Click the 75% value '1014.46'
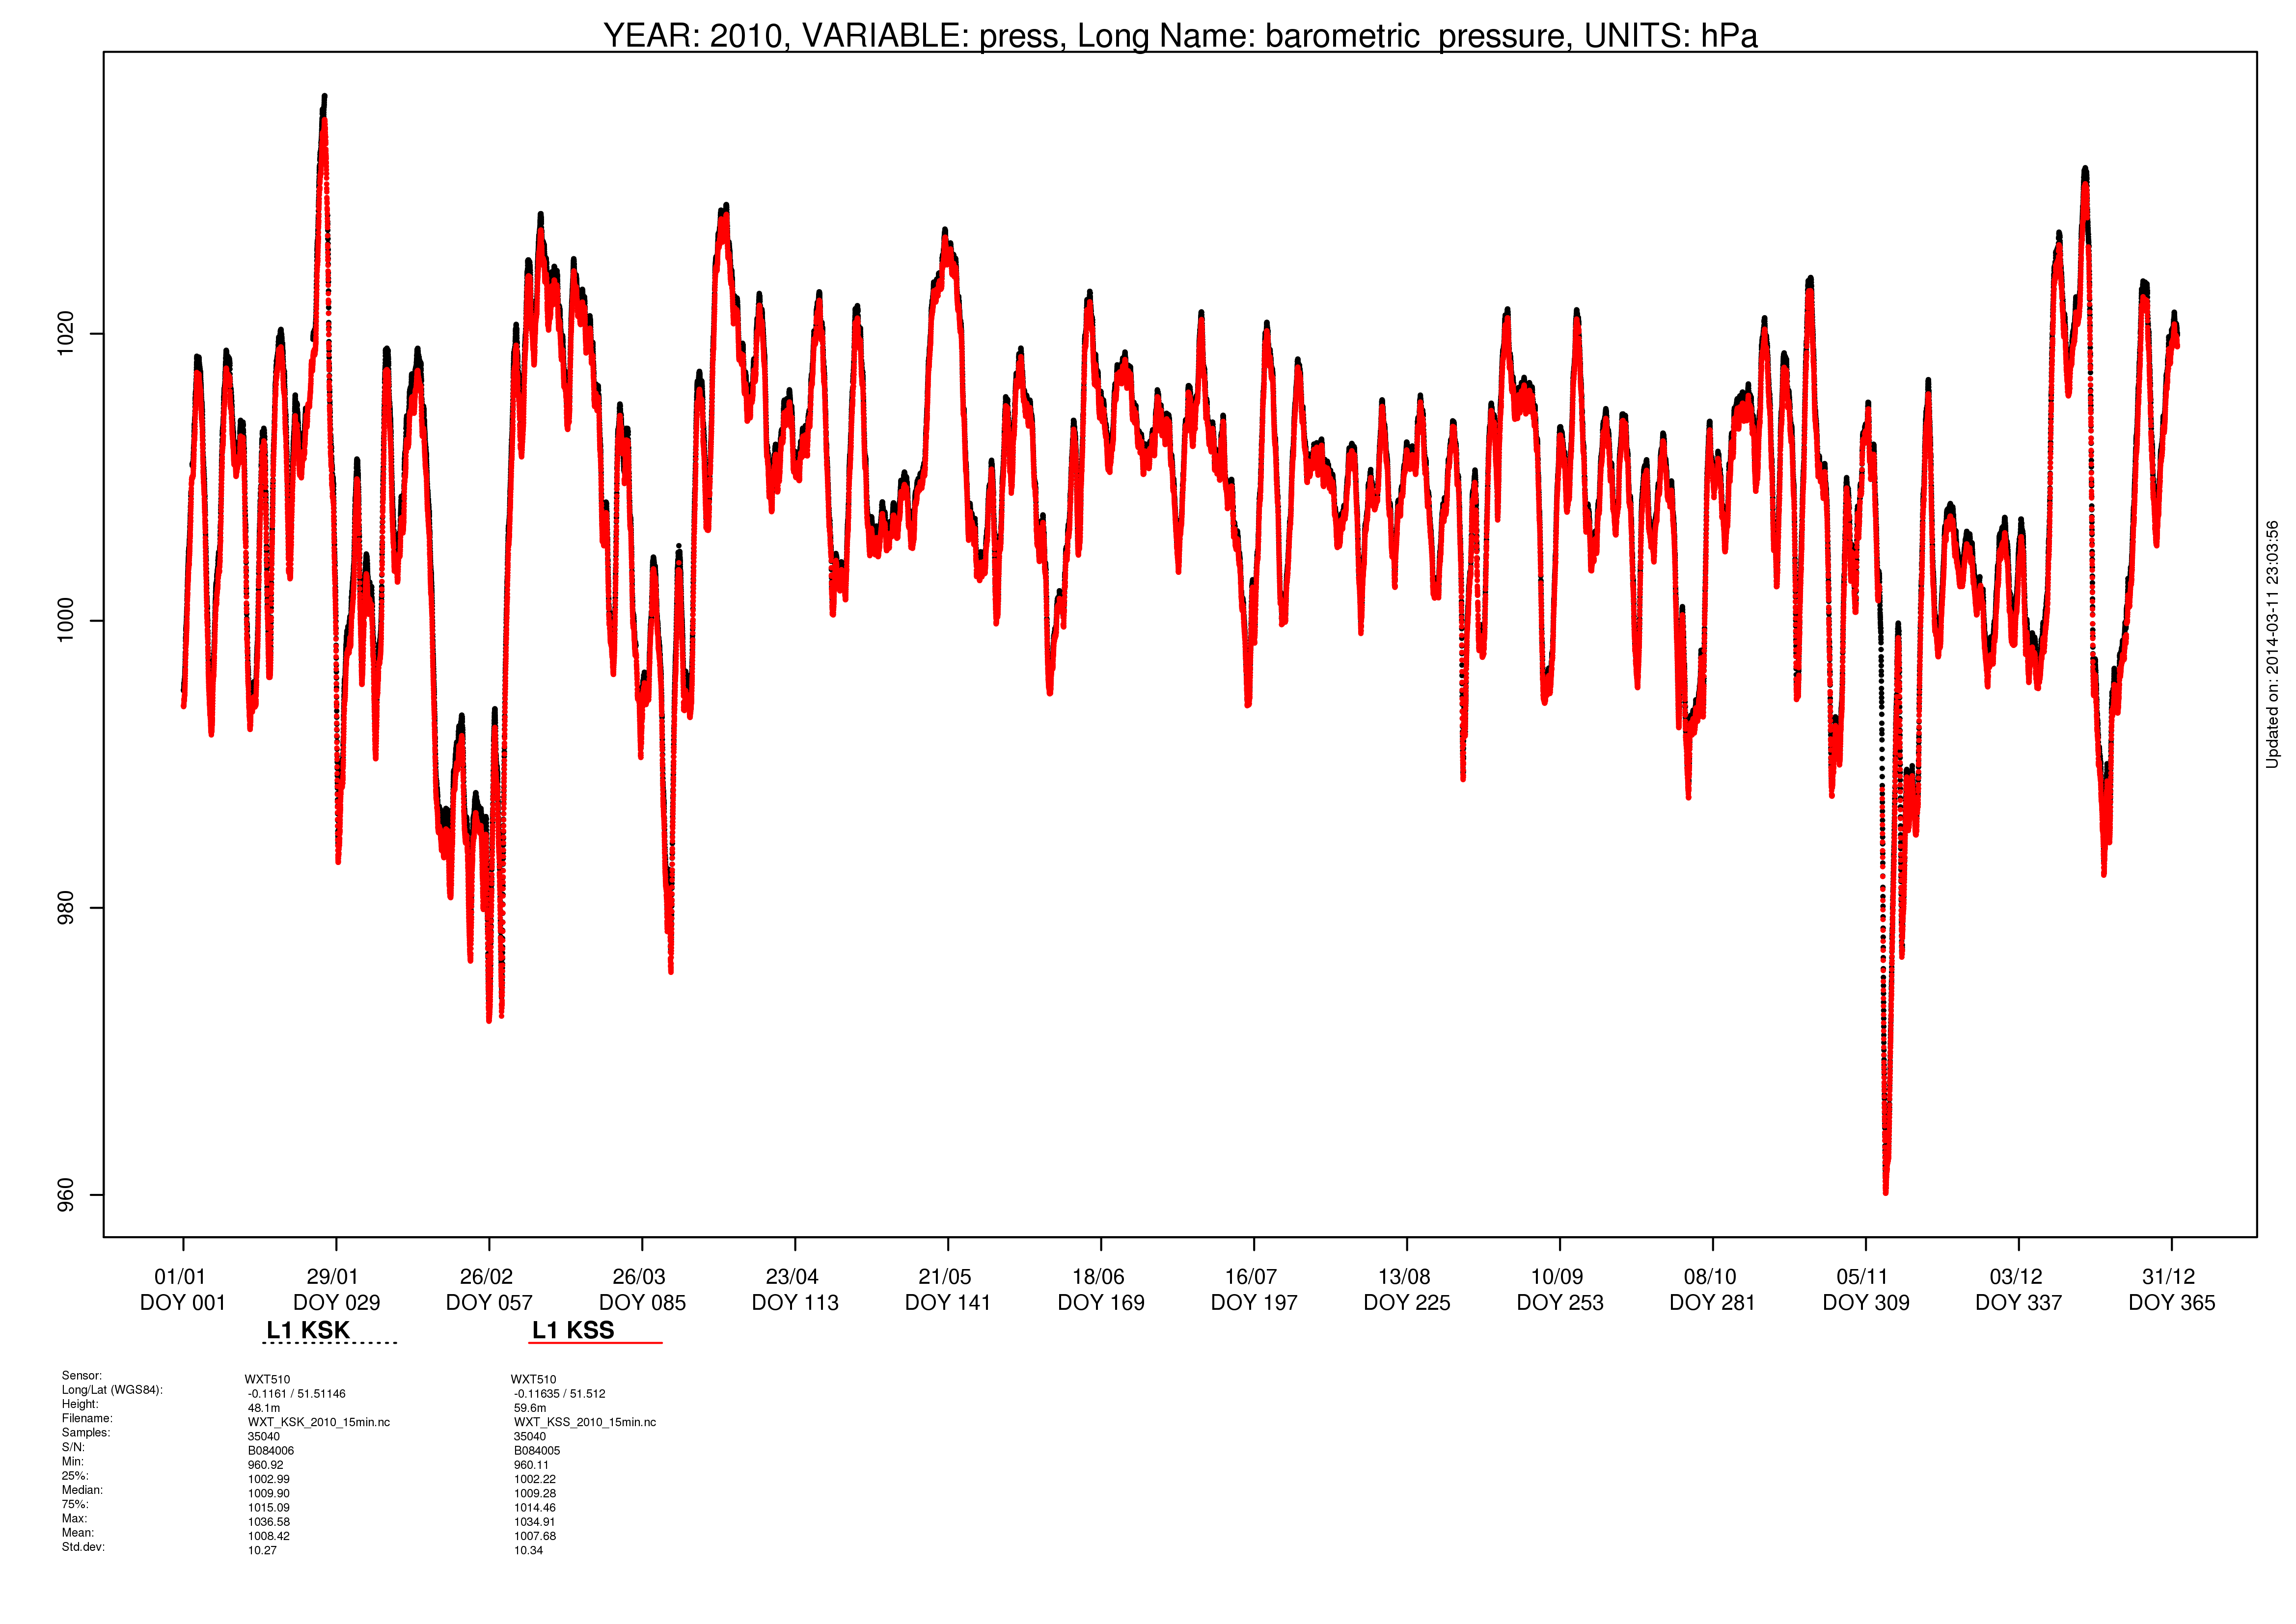Screen dimensions: 2296x1624 pos(535,1508)
